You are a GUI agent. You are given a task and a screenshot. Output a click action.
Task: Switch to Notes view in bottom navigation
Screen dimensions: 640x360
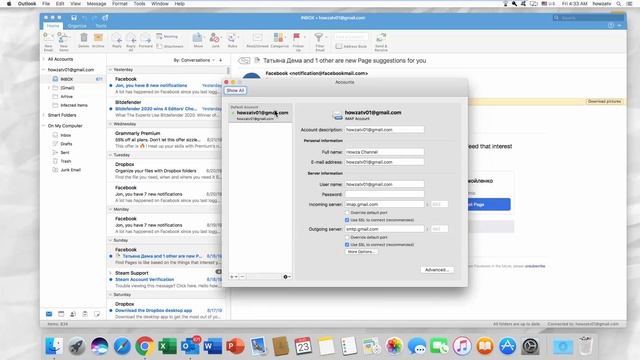coord(97,314)
